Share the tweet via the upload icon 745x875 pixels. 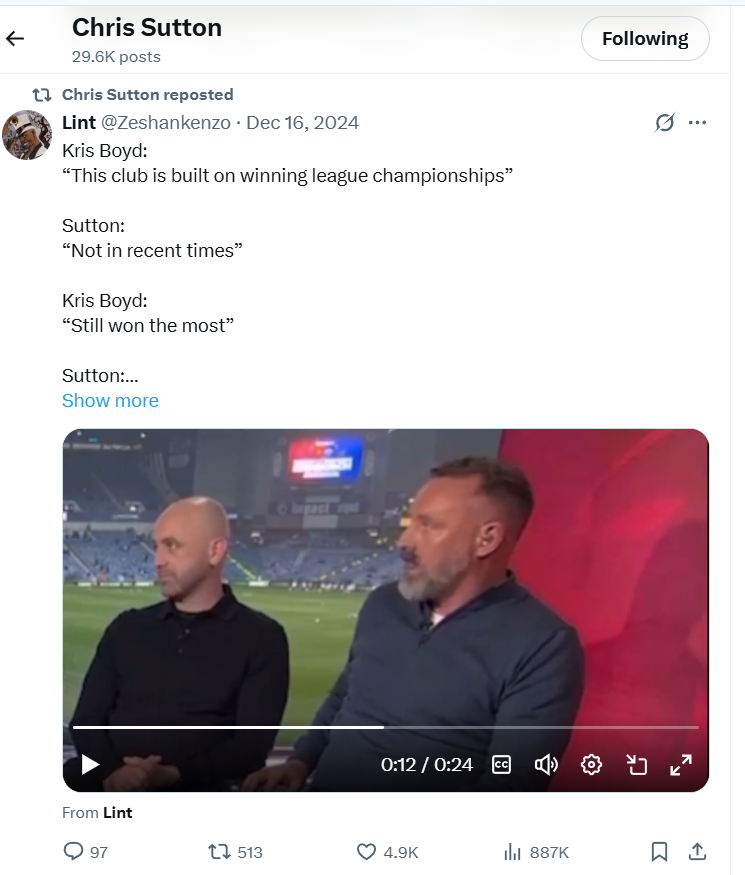pyautogui.click(x=697, y=852)
